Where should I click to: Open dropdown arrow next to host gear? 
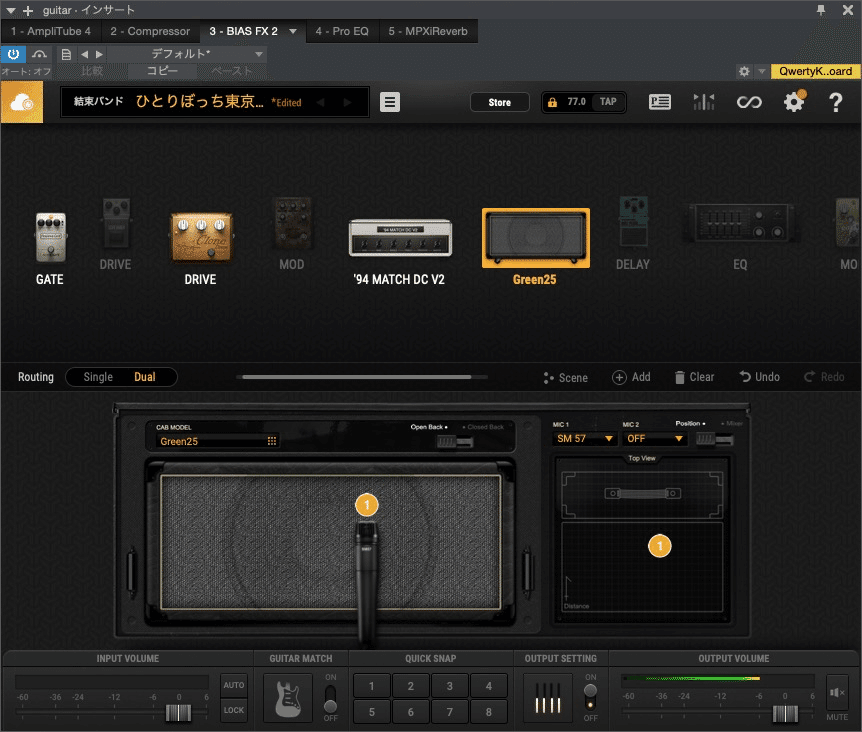pos(761,71)
